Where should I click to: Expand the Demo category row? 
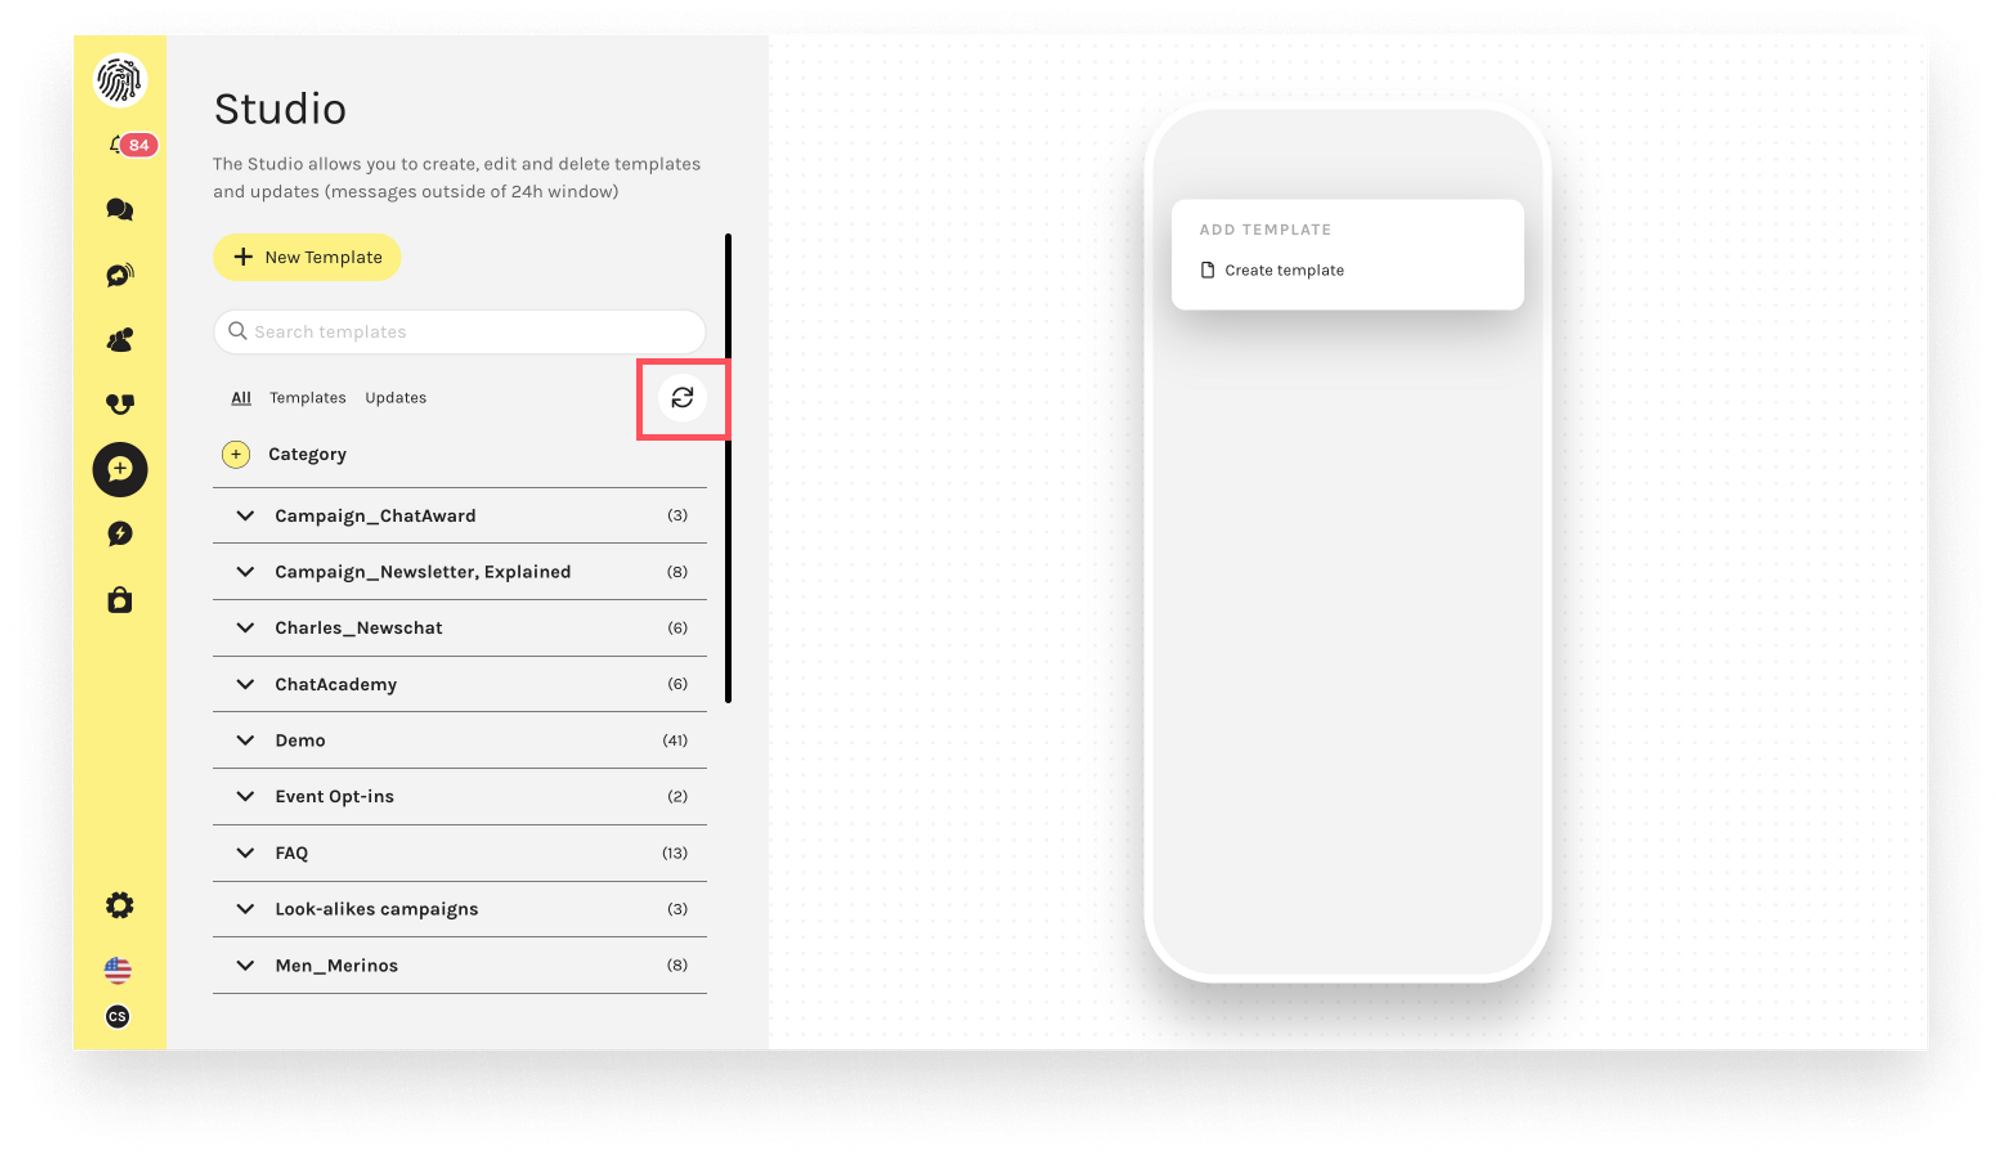245,740
